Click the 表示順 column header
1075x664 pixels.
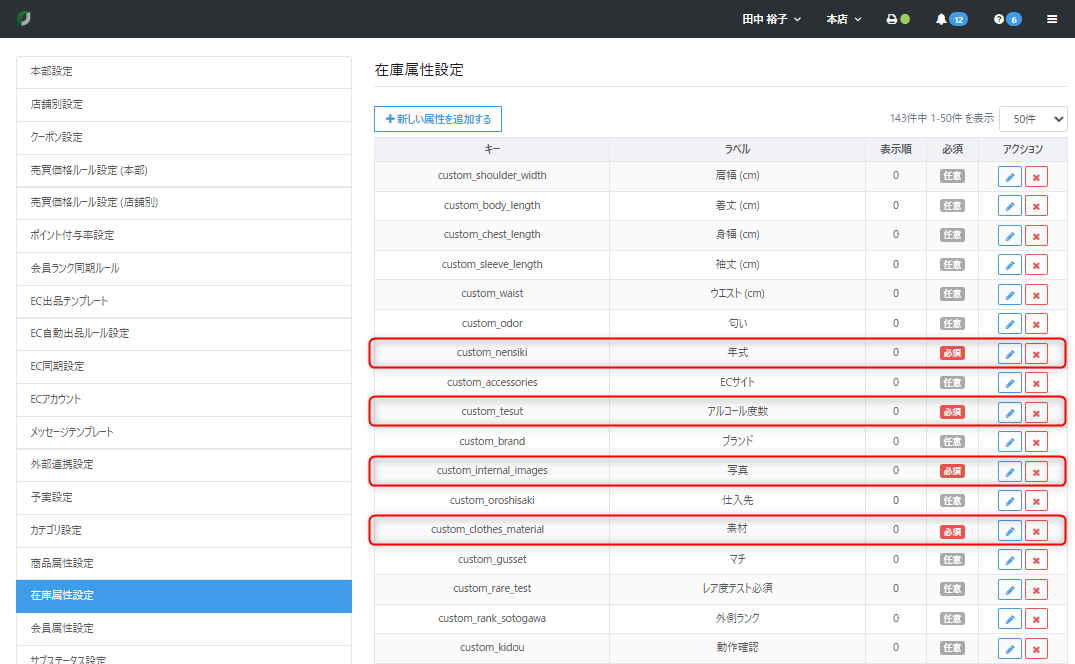coord(895,149)
